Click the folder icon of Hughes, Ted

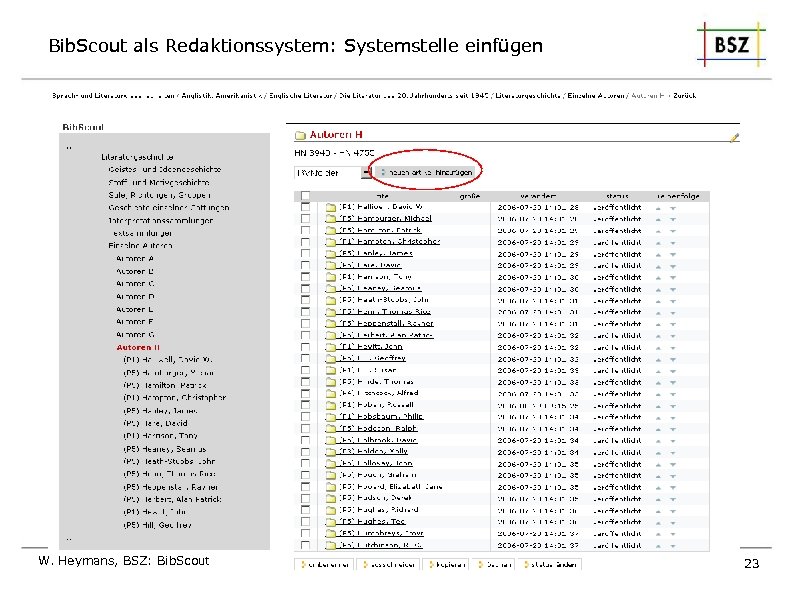click(x=331, y=522)
